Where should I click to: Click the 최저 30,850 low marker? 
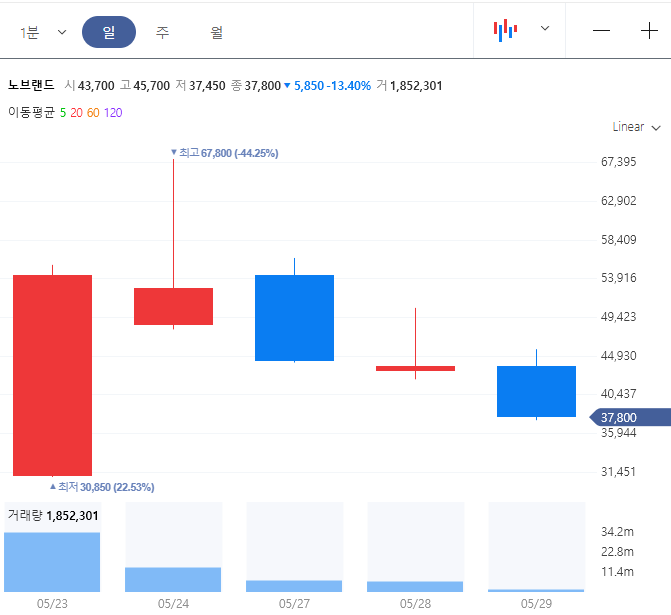pos(102,487)
